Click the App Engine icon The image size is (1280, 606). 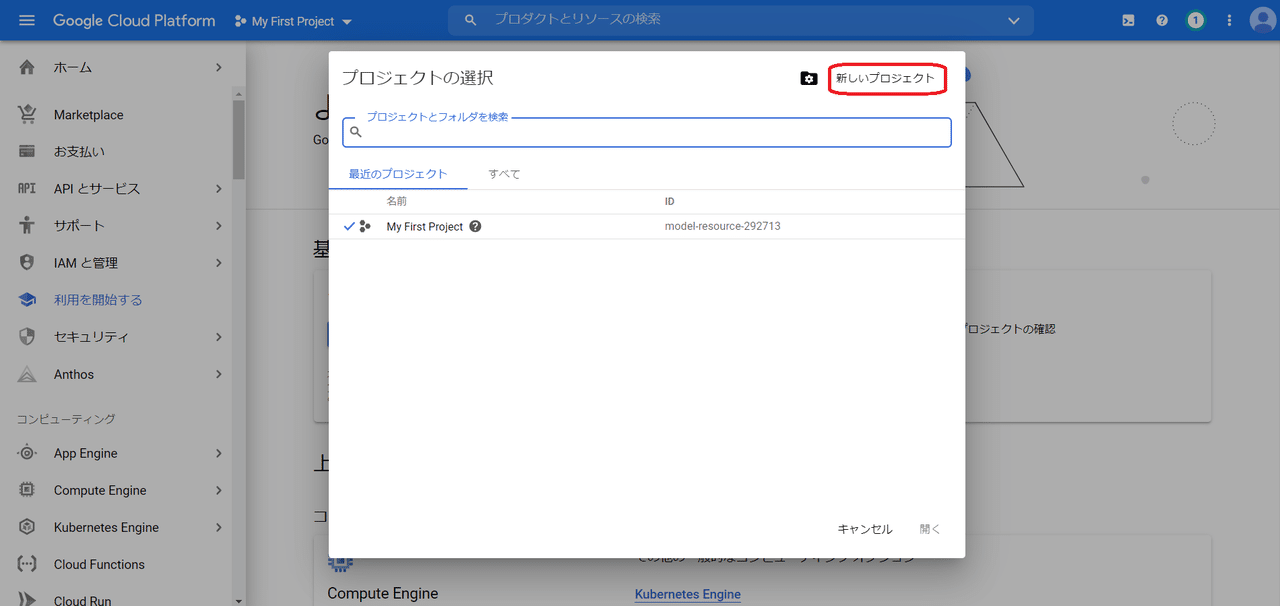(x=27, y=453)
